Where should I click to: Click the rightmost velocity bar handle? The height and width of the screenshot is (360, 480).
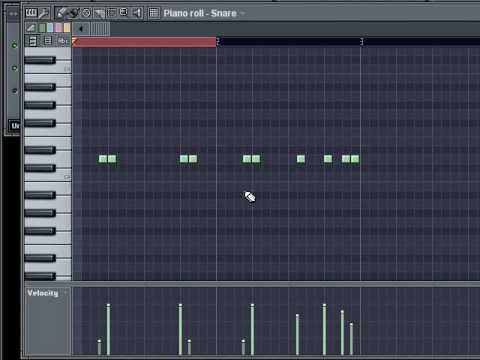coord(351,324)
